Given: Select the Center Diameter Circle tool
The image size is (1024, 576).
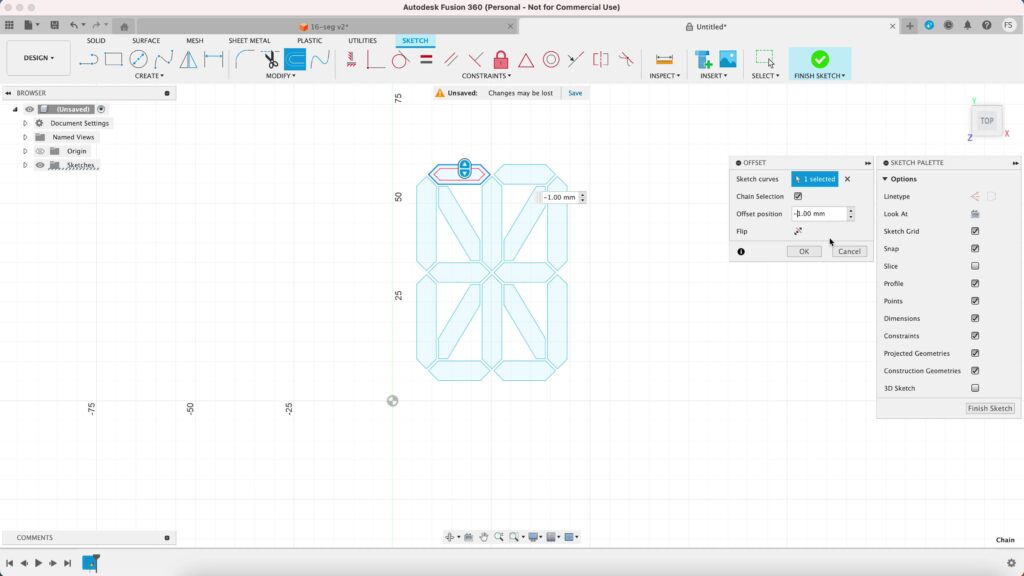Looking at the screenshot, I should coord(139,60).
